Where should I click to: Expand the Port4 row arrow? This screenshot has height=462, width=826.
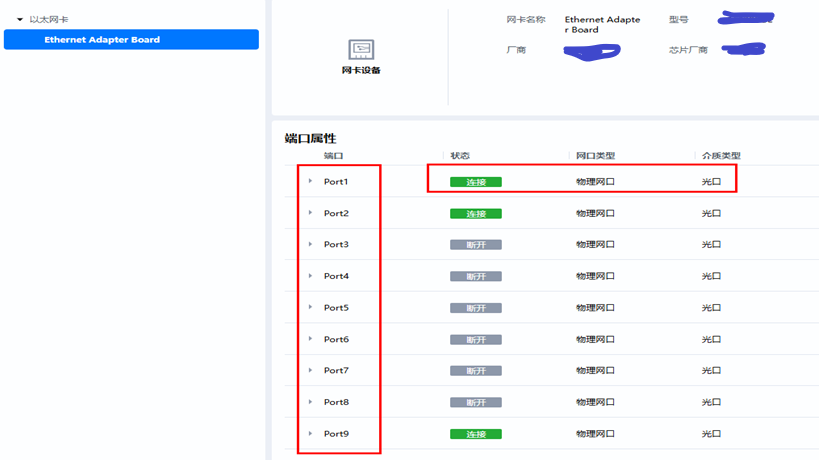click(311, 276)
